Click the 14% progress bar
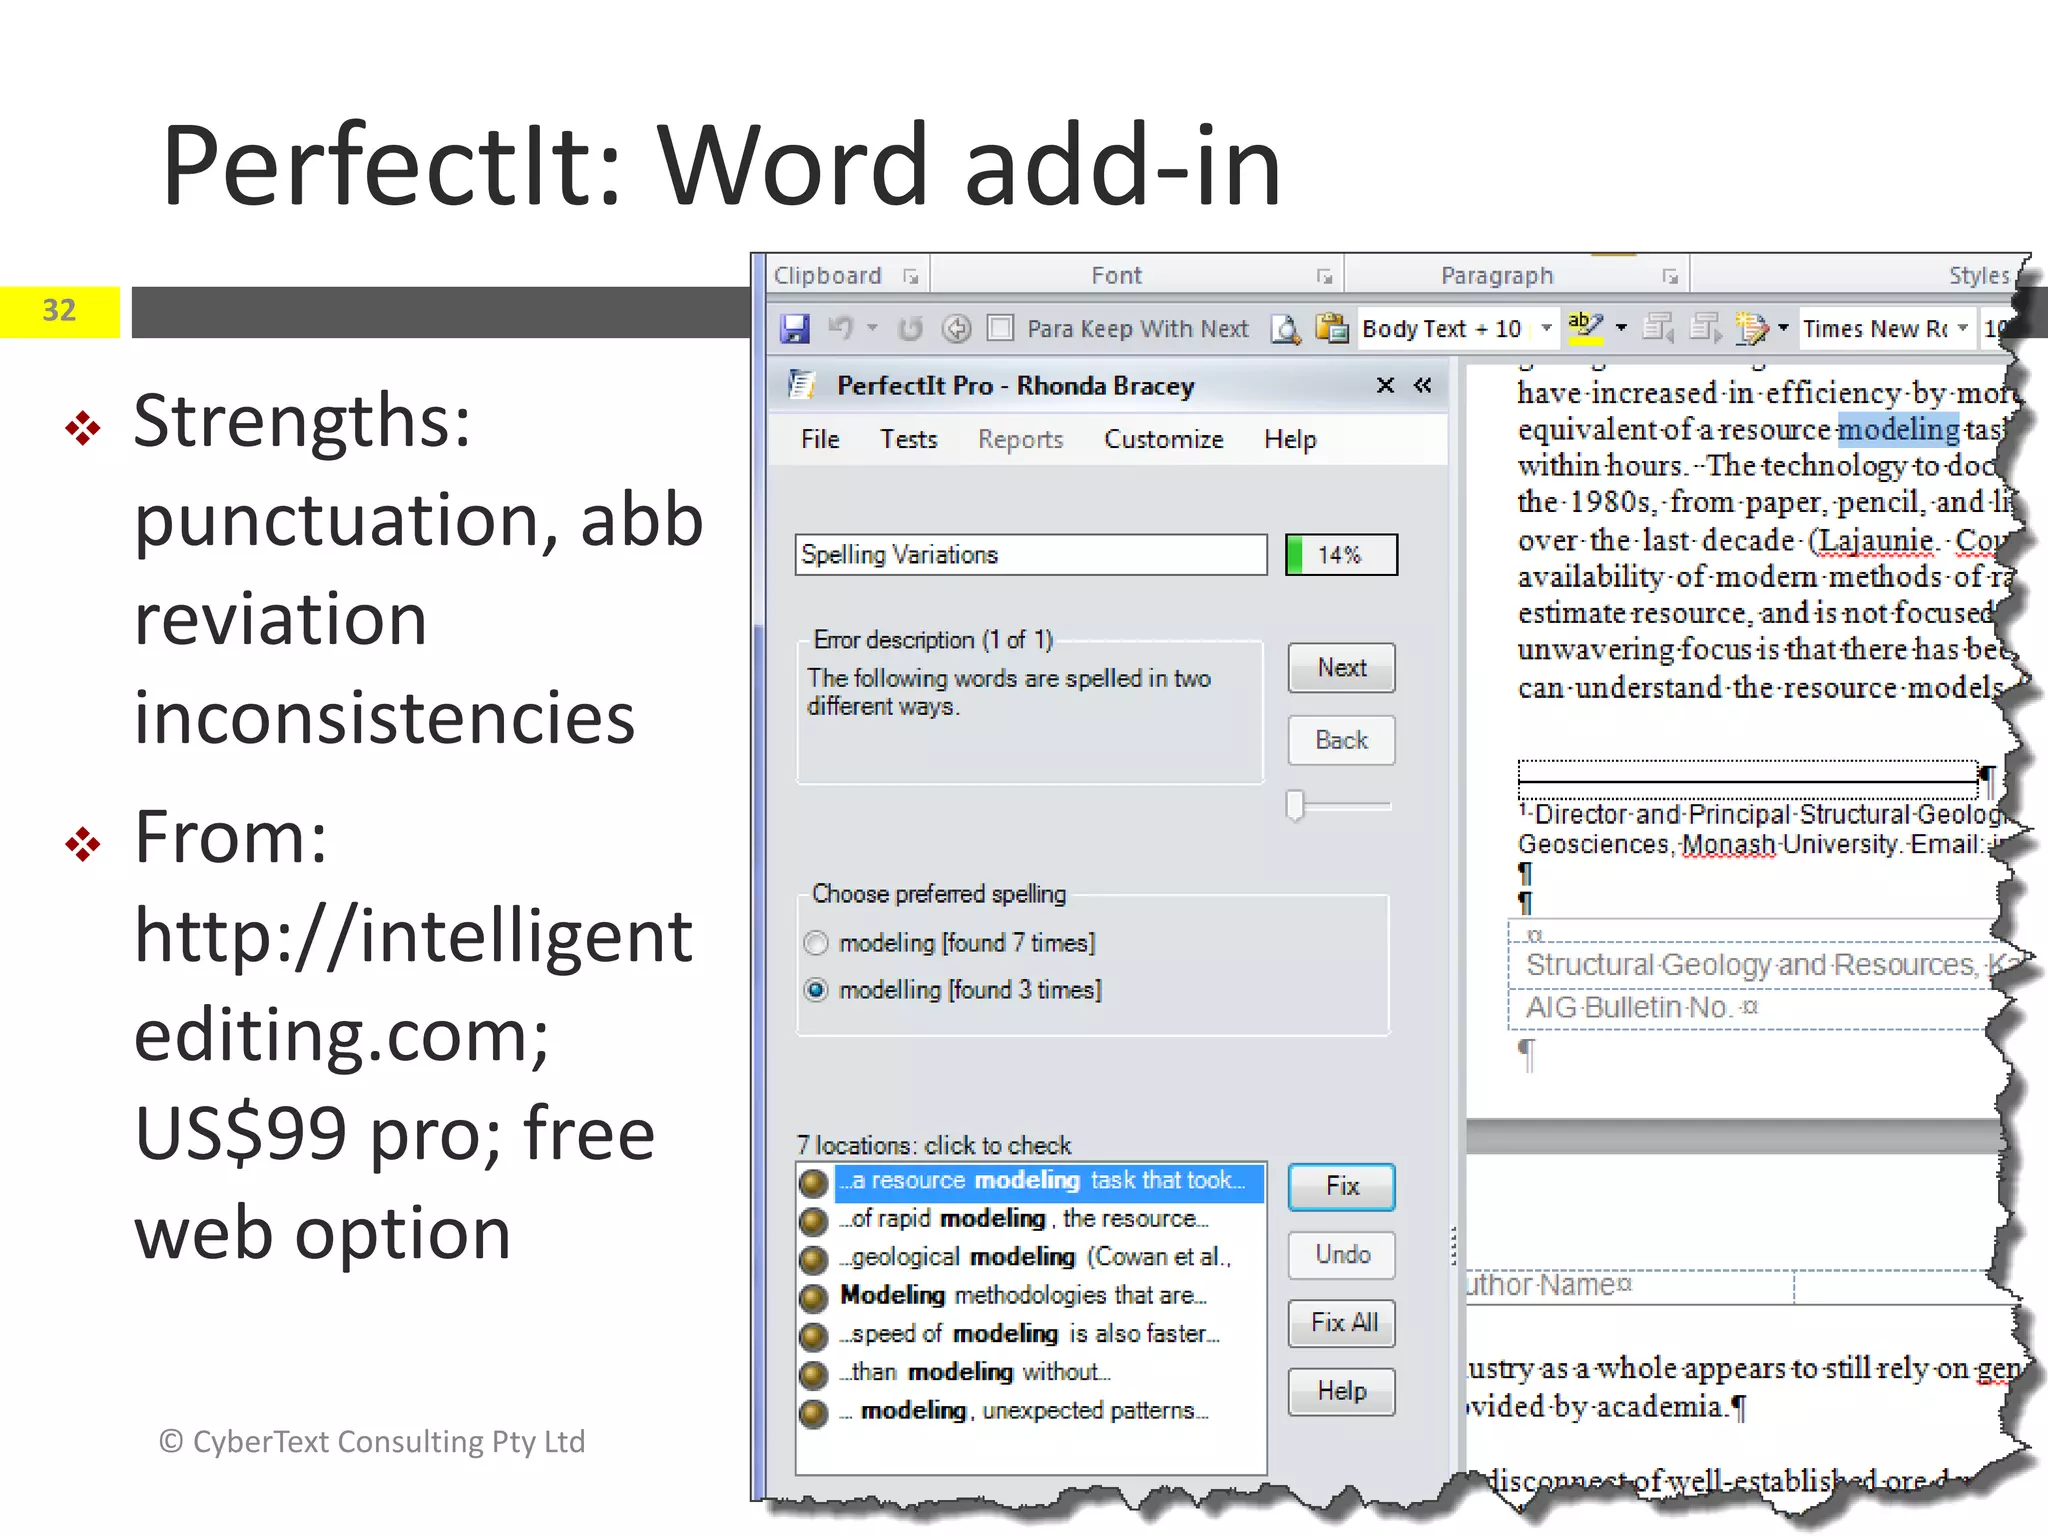 click(1341, 554)
